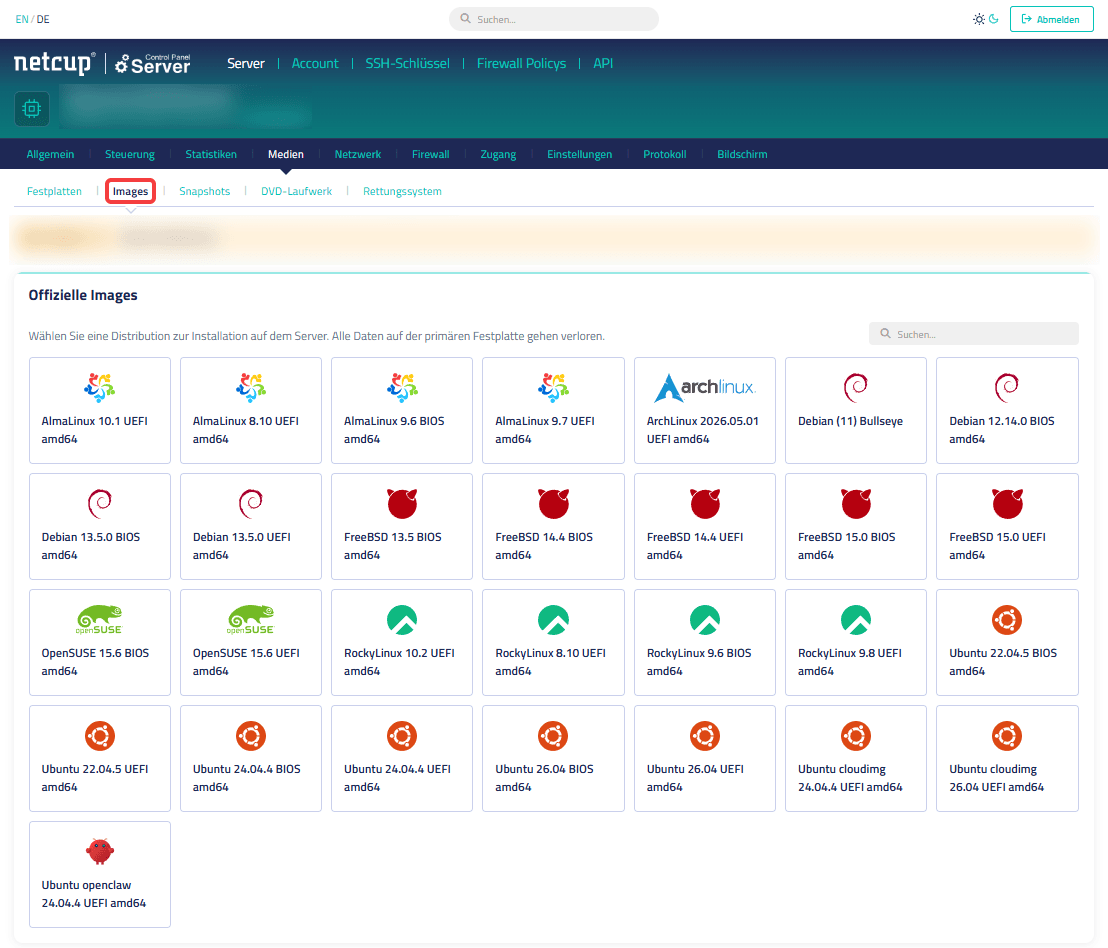Select the Ubuntu 26.04 BIOS amd64 card label
The height and width of the screenshot is (948, 1108).
click(544, 778)
